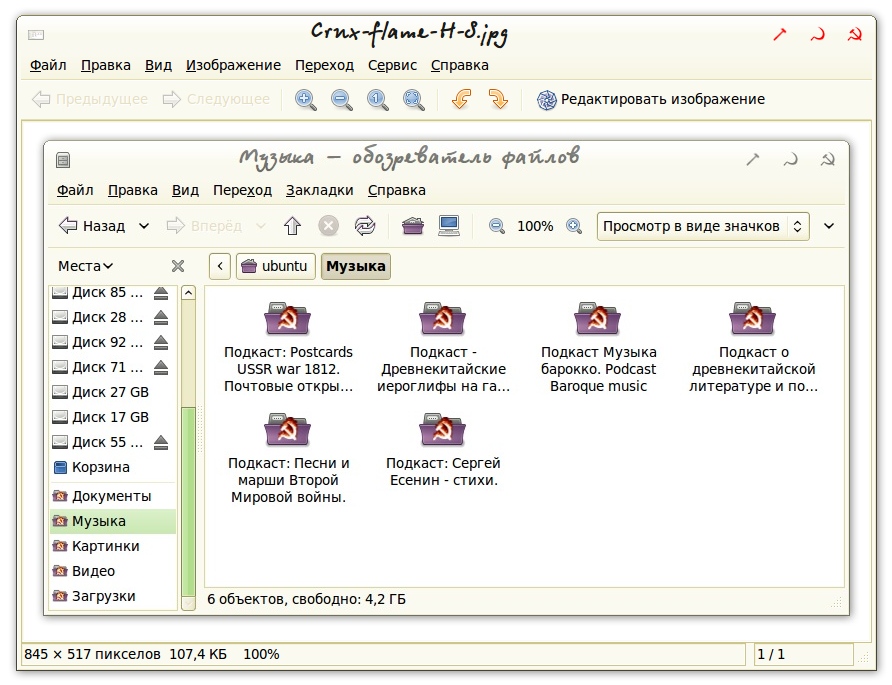This screenshot has height=685, width=892.
Task: Eject Диск 28 in sidebar
Action: 161,317
